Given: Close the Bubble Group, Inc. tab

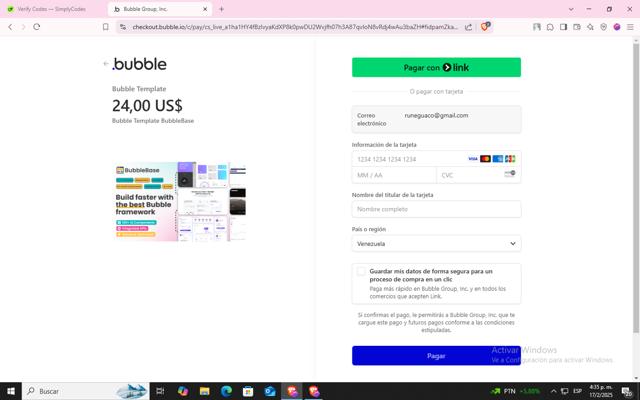Looking at the screenshot, I should pyautogui.click(x=205, y=9).
